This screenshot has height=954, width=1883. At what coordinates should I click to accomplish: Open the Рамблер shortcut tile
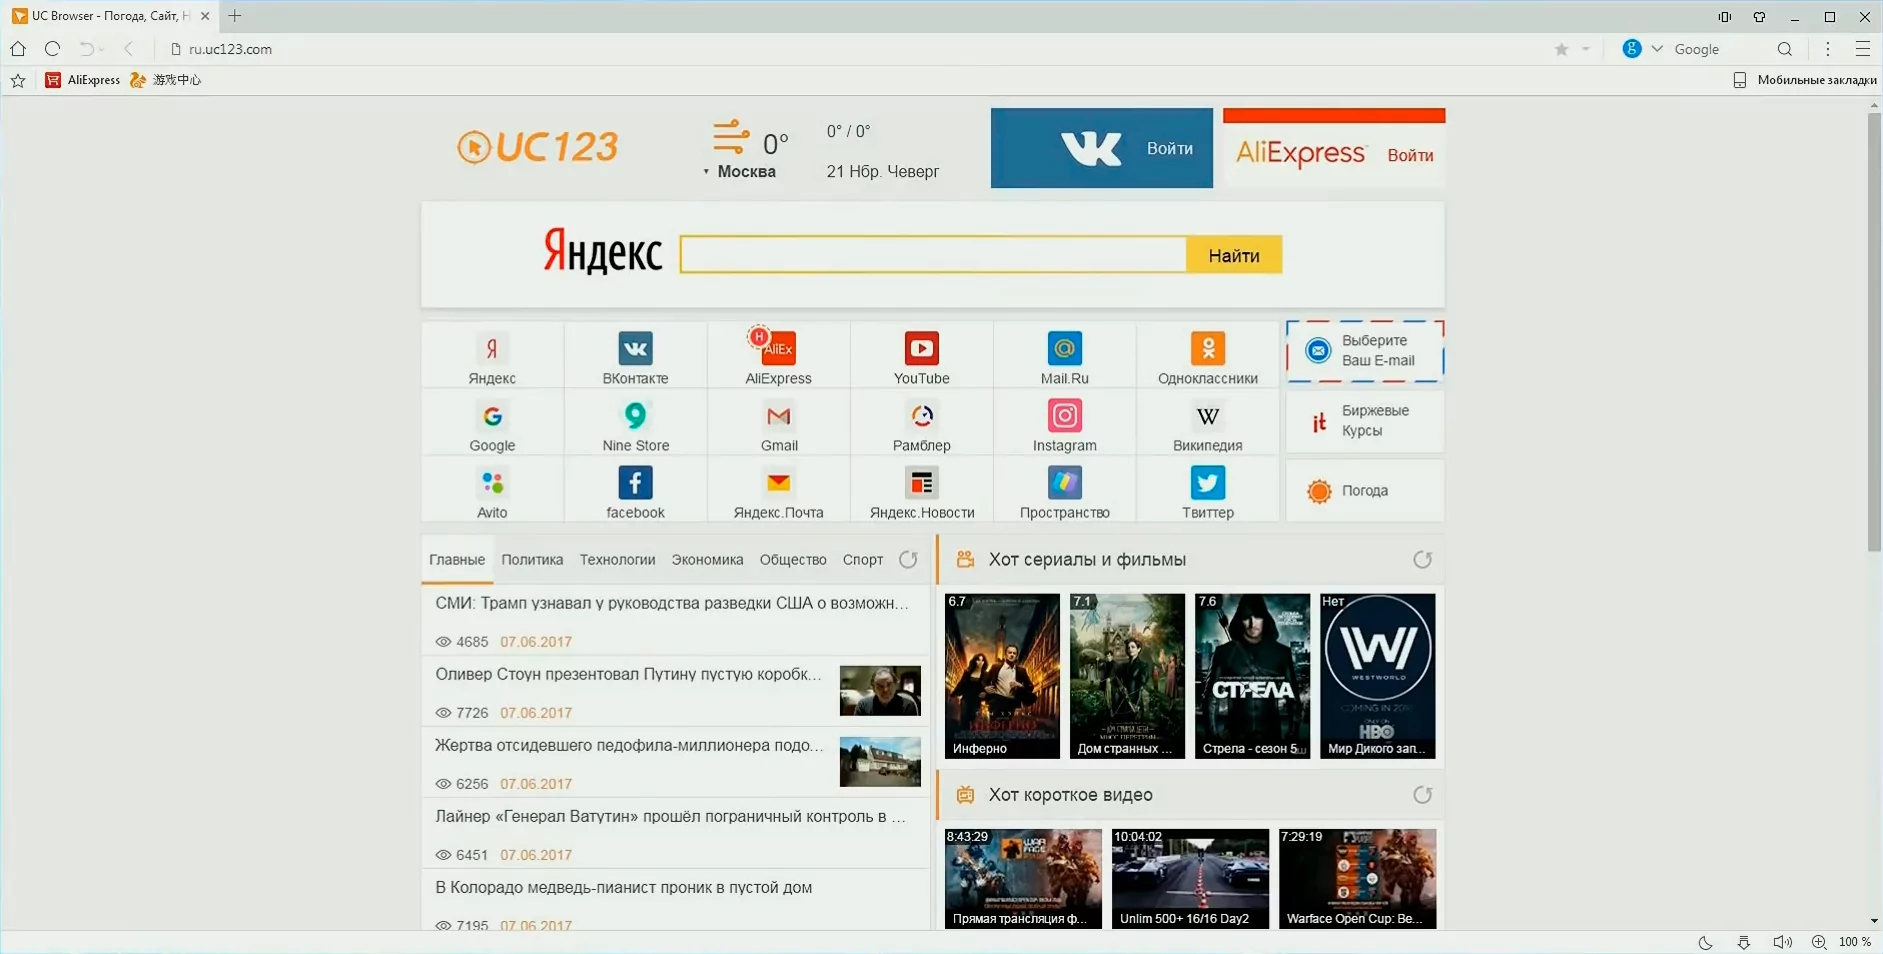coord(921,422)
